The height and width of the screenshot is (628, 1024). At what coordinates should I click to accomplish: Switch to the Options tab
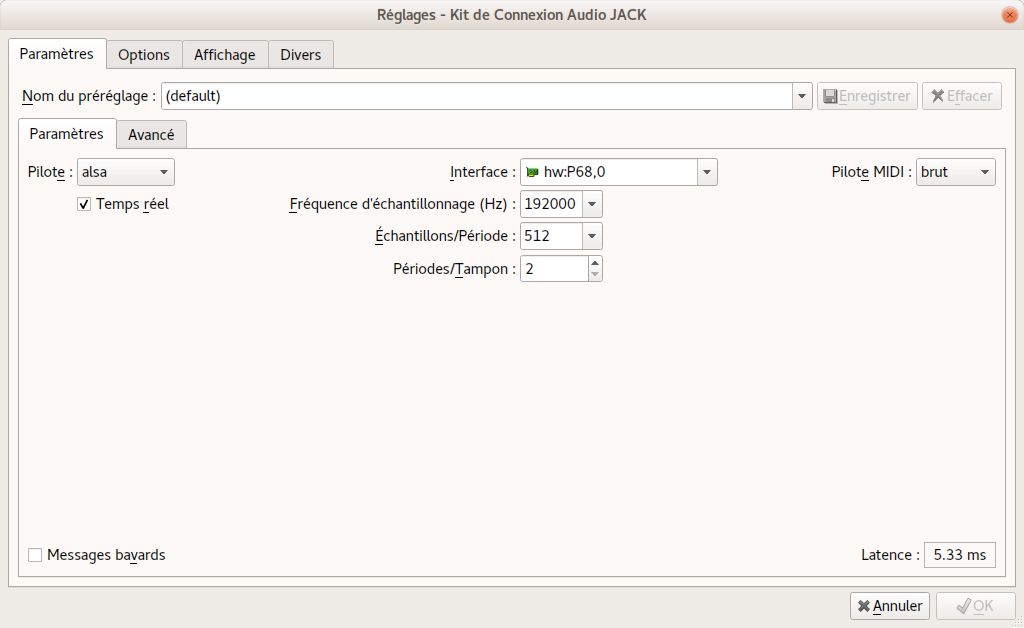(144, 55)
